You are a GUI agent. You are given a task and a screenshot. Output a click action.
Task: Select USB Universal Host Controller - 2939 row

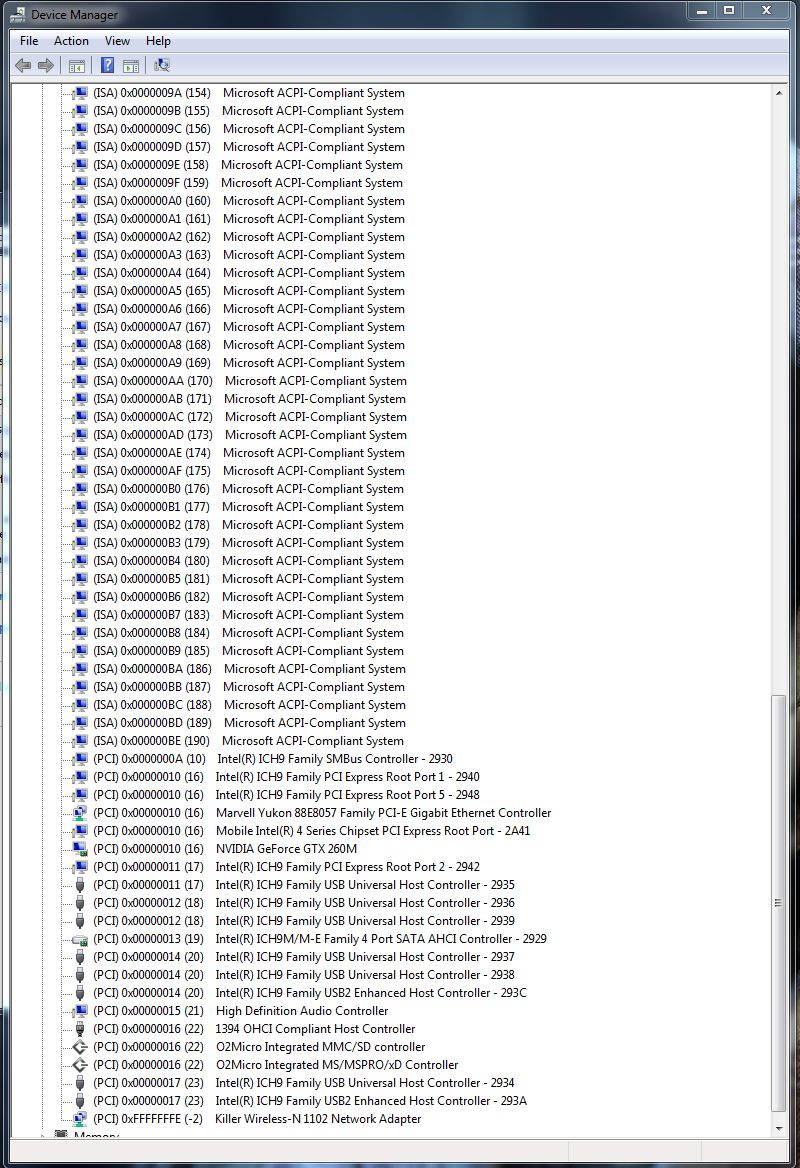[304, 921]
